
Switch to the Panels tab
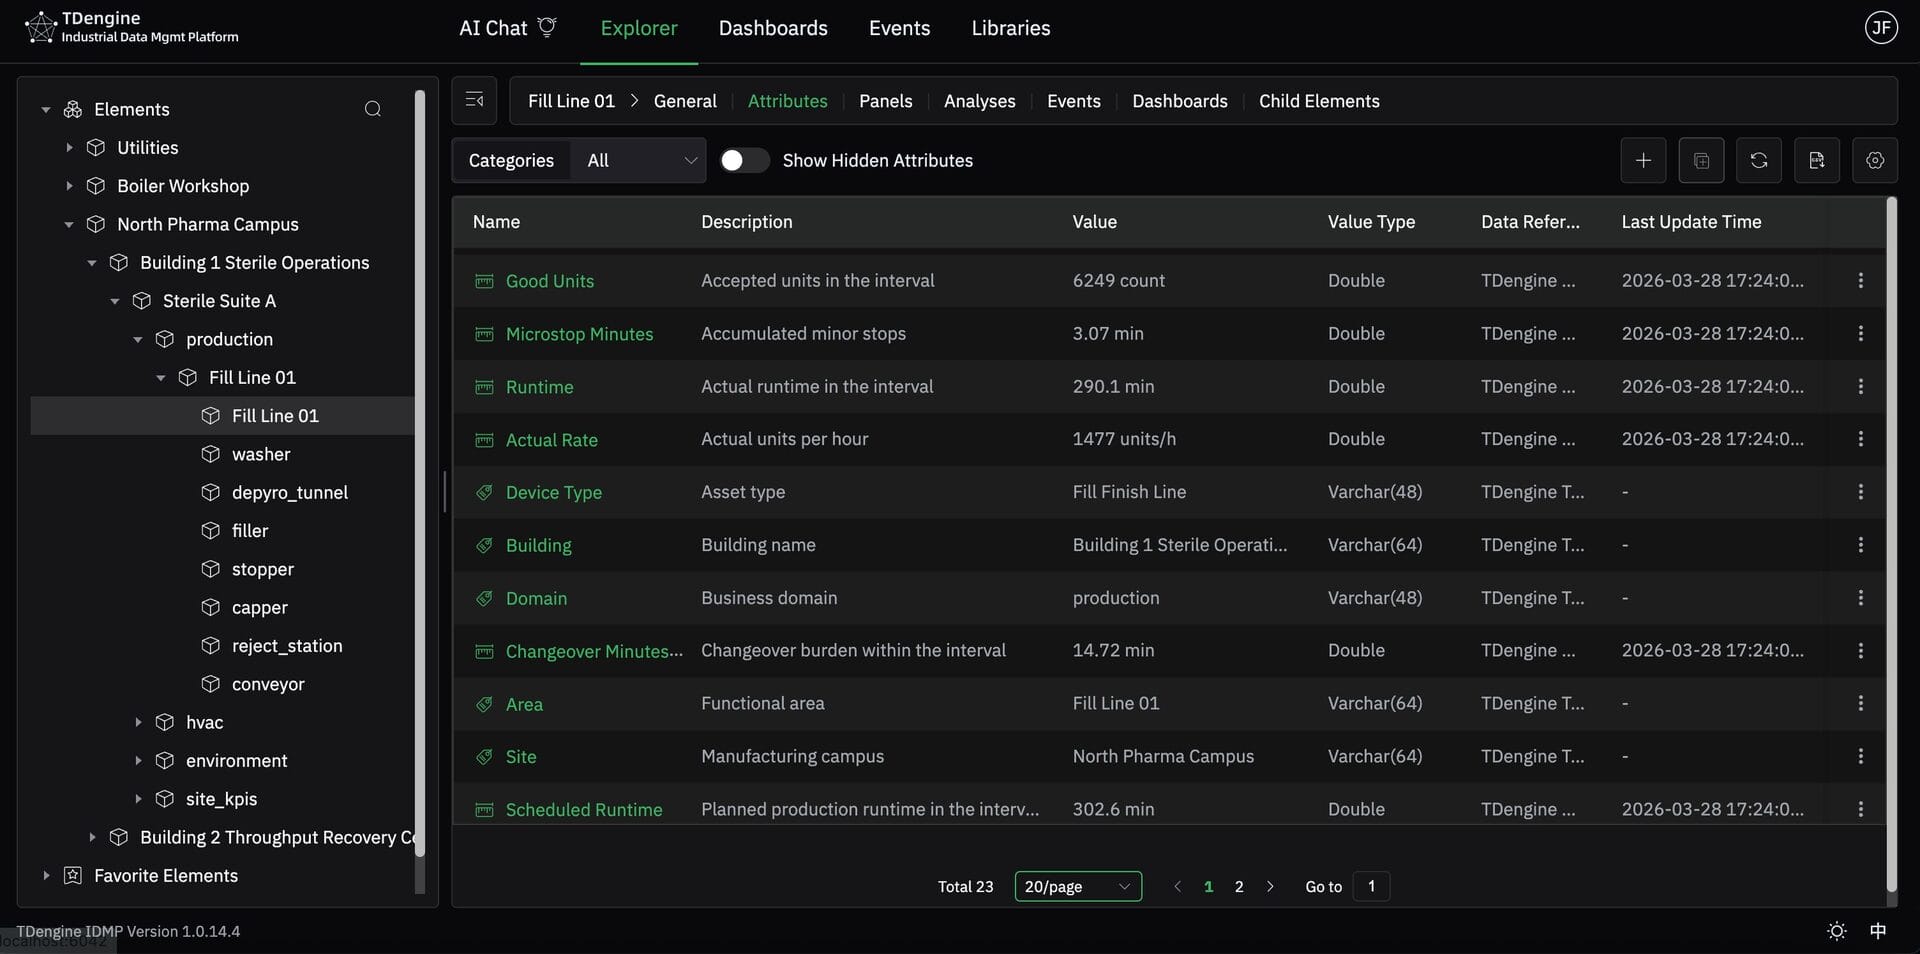(x=885, y=101)
